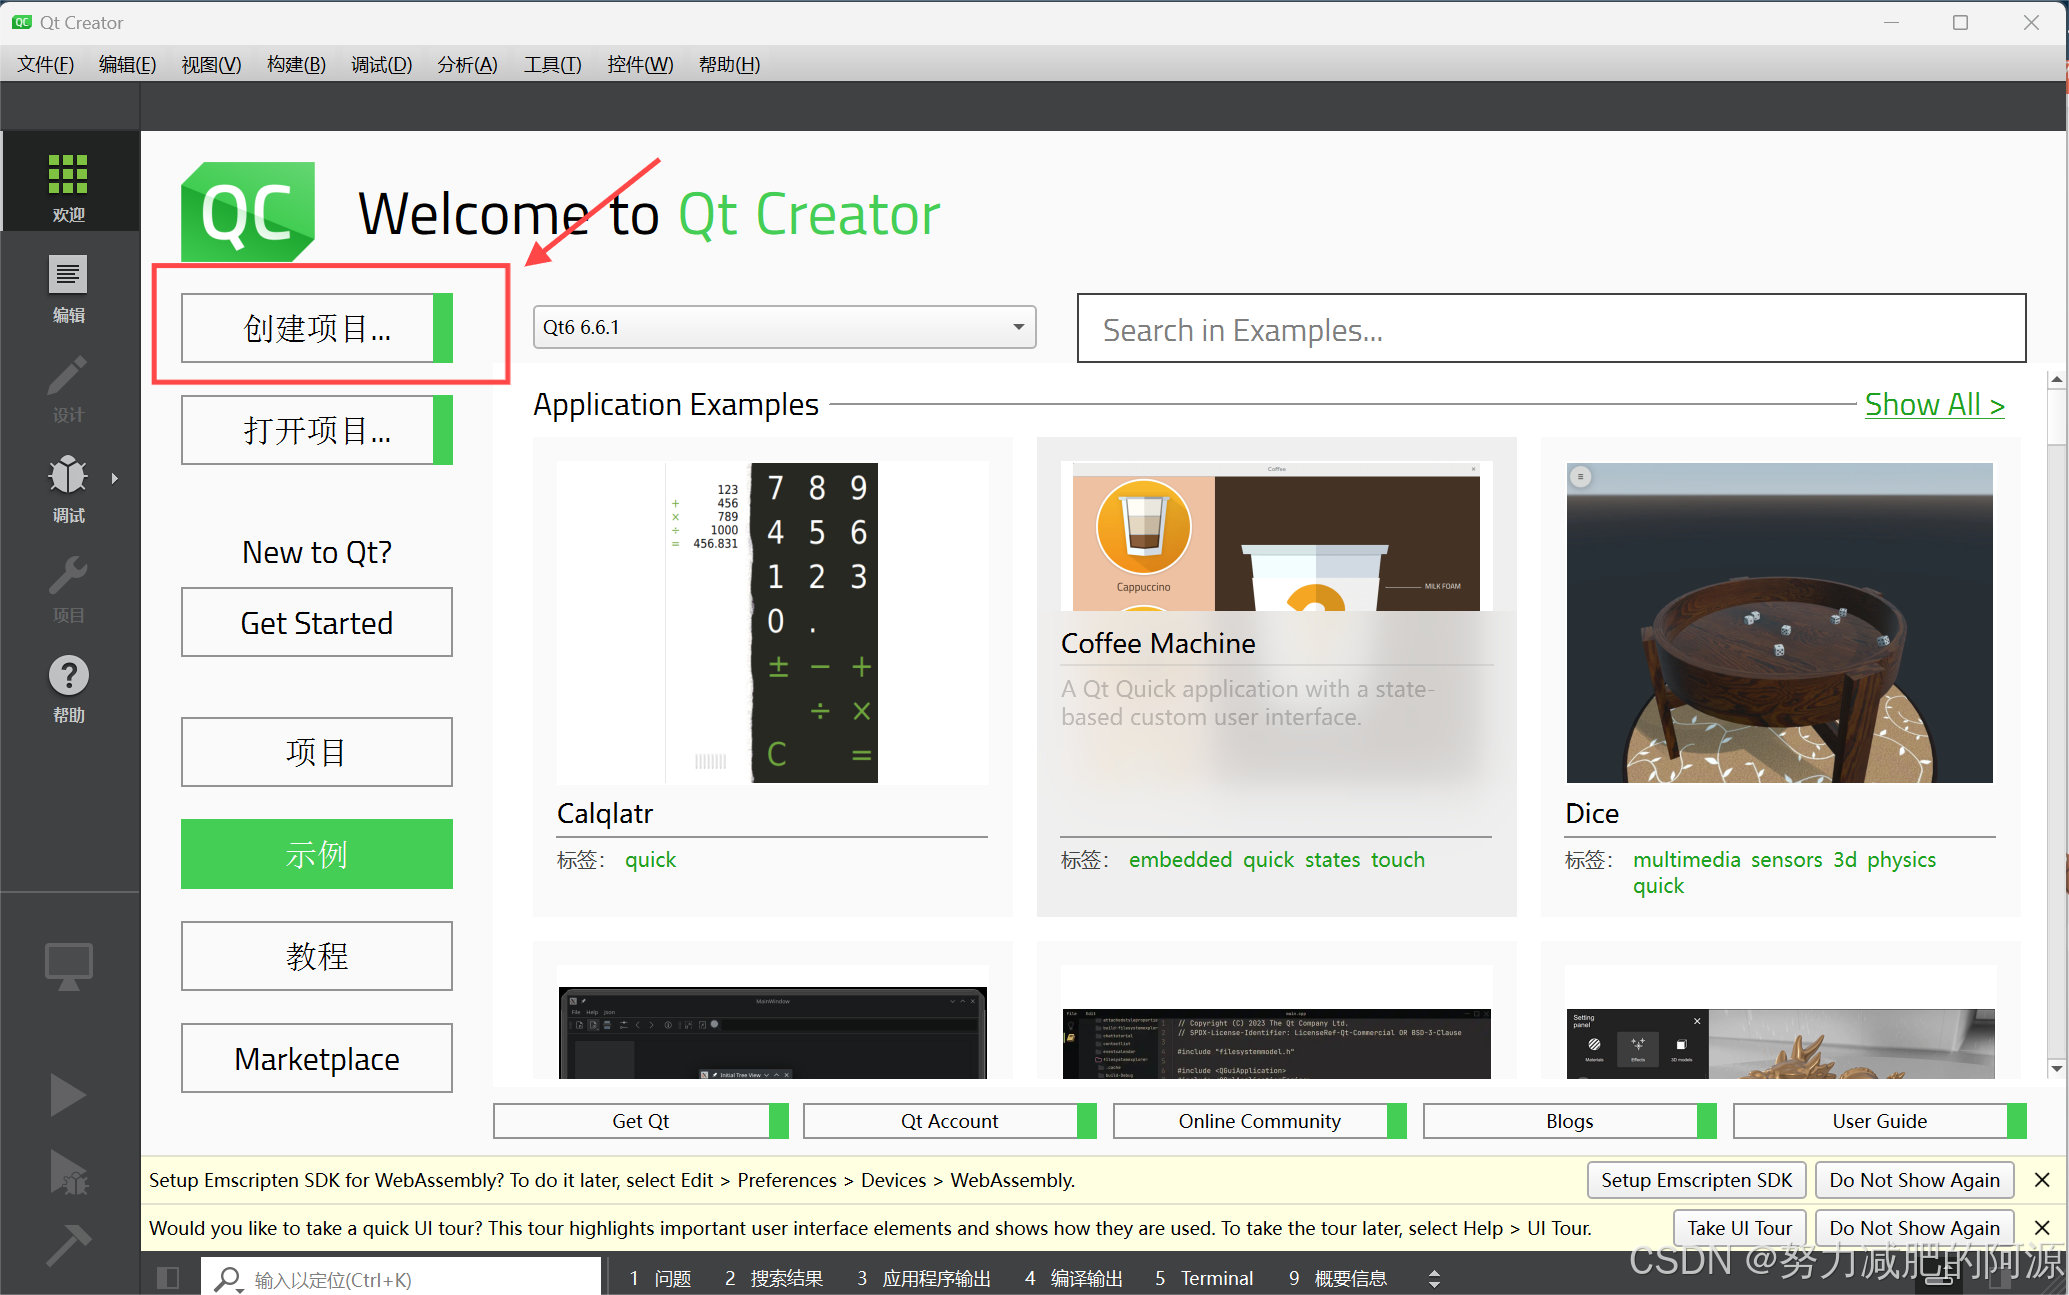Open the Online Community link button
This screenshot has width=2069, height=1295.
click(1260, 1121)
